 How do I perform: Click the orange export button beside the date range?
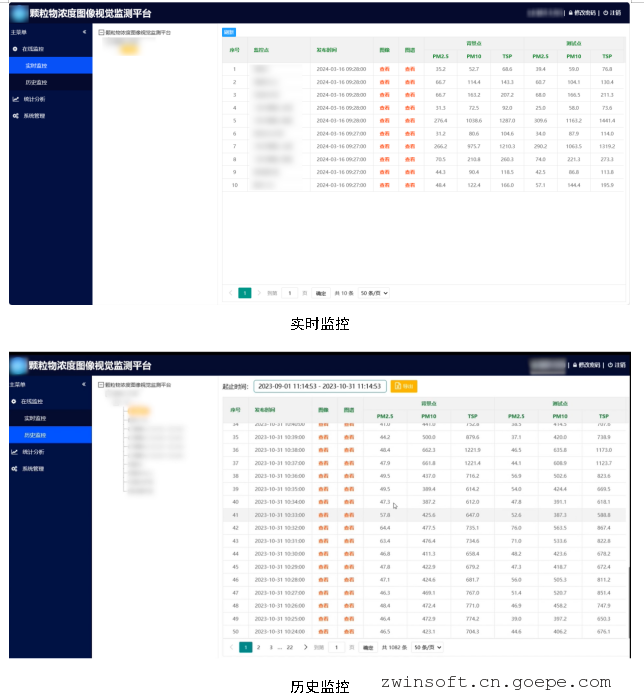click(x=404, y=385)
